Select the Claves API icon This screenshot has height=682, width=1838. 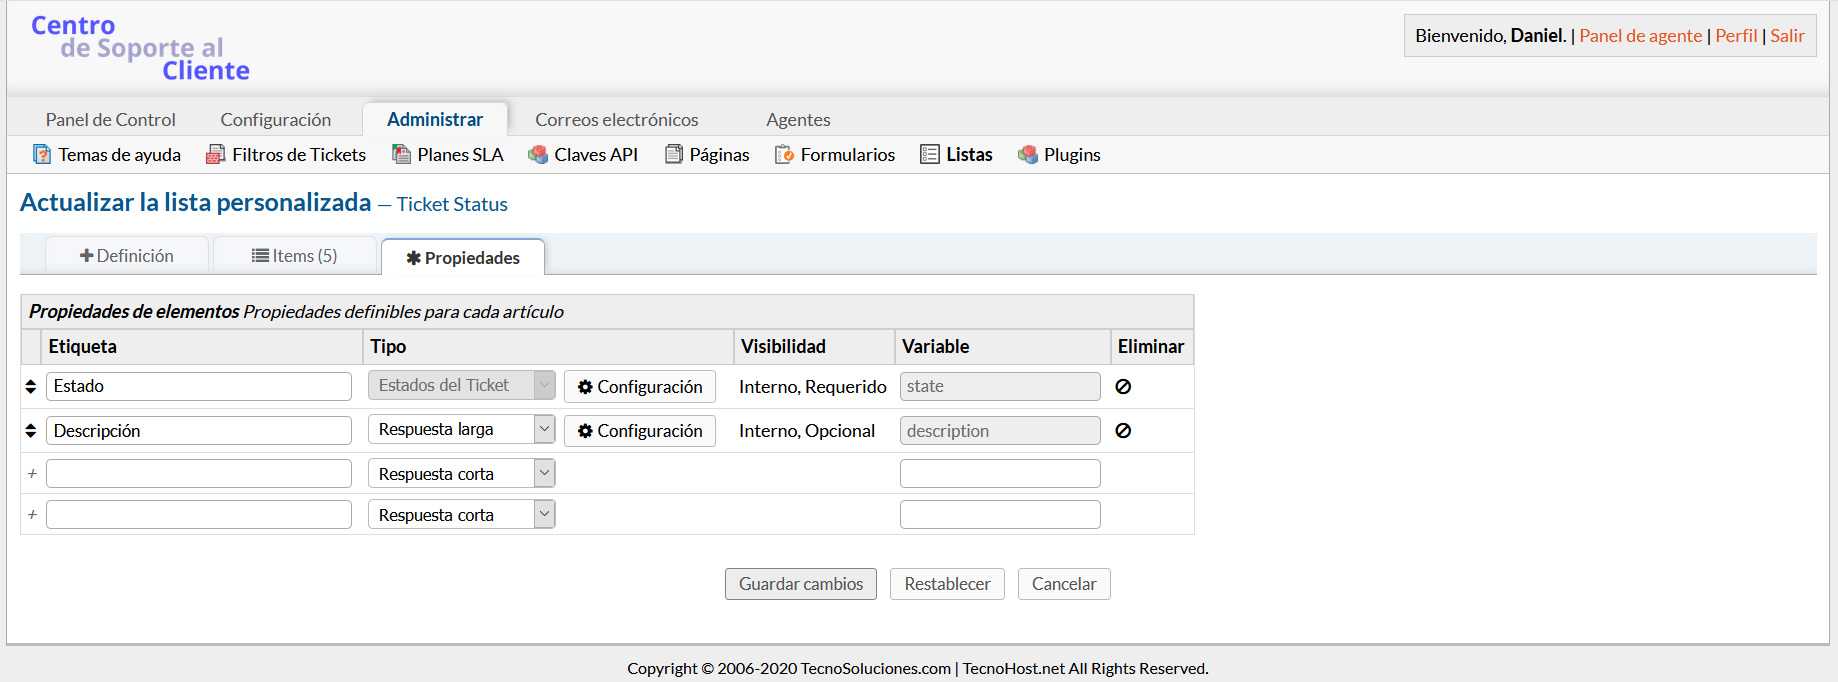(x=538, y=155)
